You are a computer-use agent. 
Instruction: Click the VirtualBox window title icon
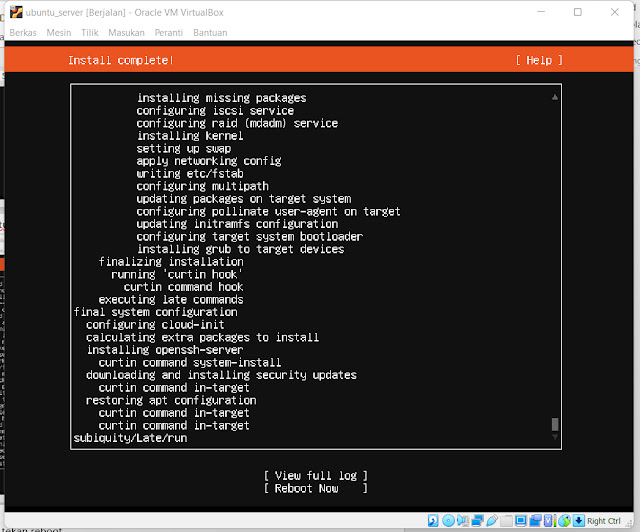pos(16,12)
